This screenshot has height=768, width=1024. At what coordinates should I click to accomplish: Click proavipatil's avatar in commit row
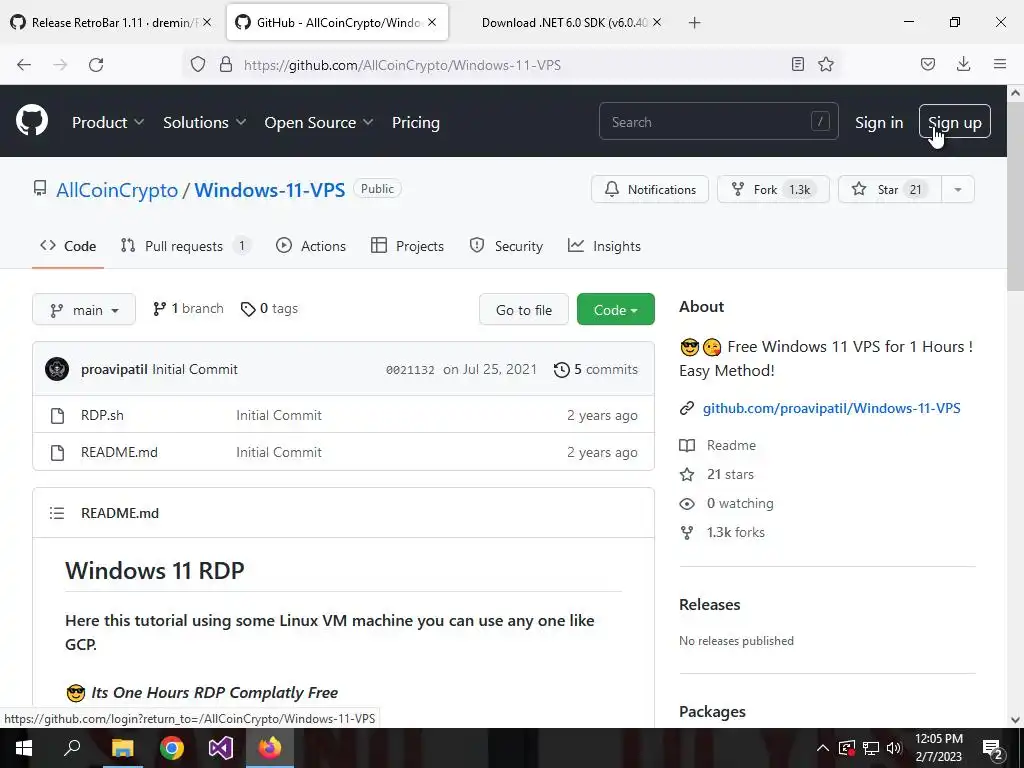click(57, 369)
